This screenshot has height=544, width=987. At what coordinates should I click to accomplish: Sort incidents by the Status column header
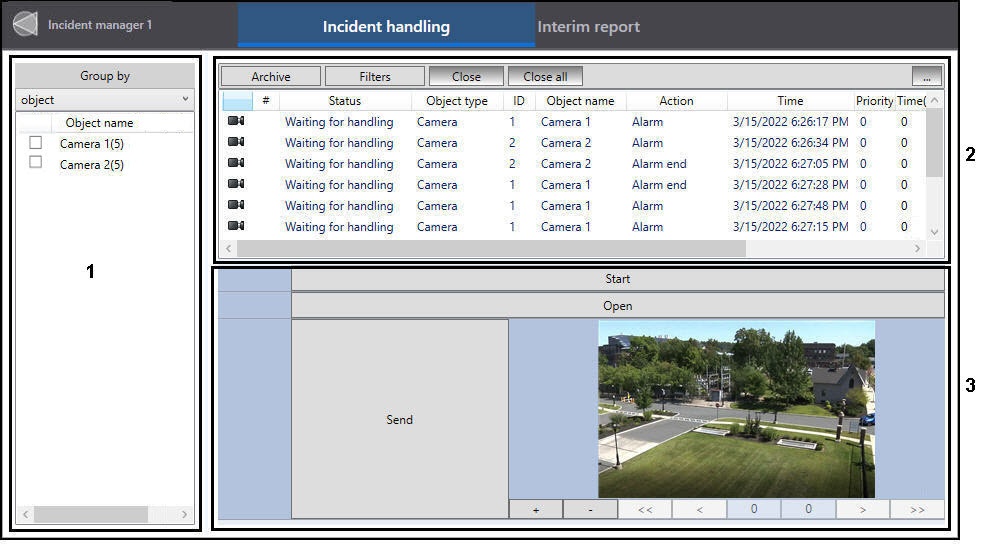344,101
